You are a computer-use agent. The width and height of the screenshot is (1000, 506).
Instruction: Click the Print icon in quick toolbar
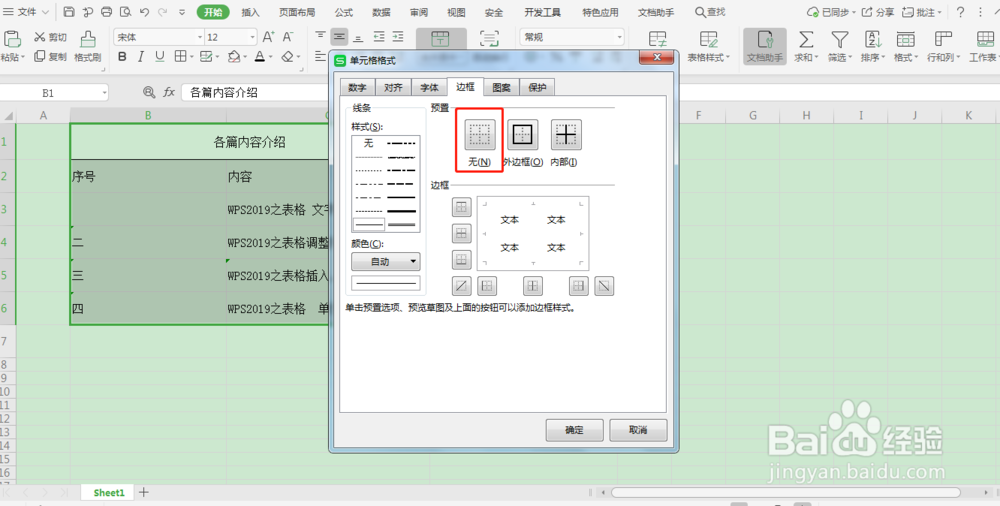pyautogui.click(x=107, y=11)
